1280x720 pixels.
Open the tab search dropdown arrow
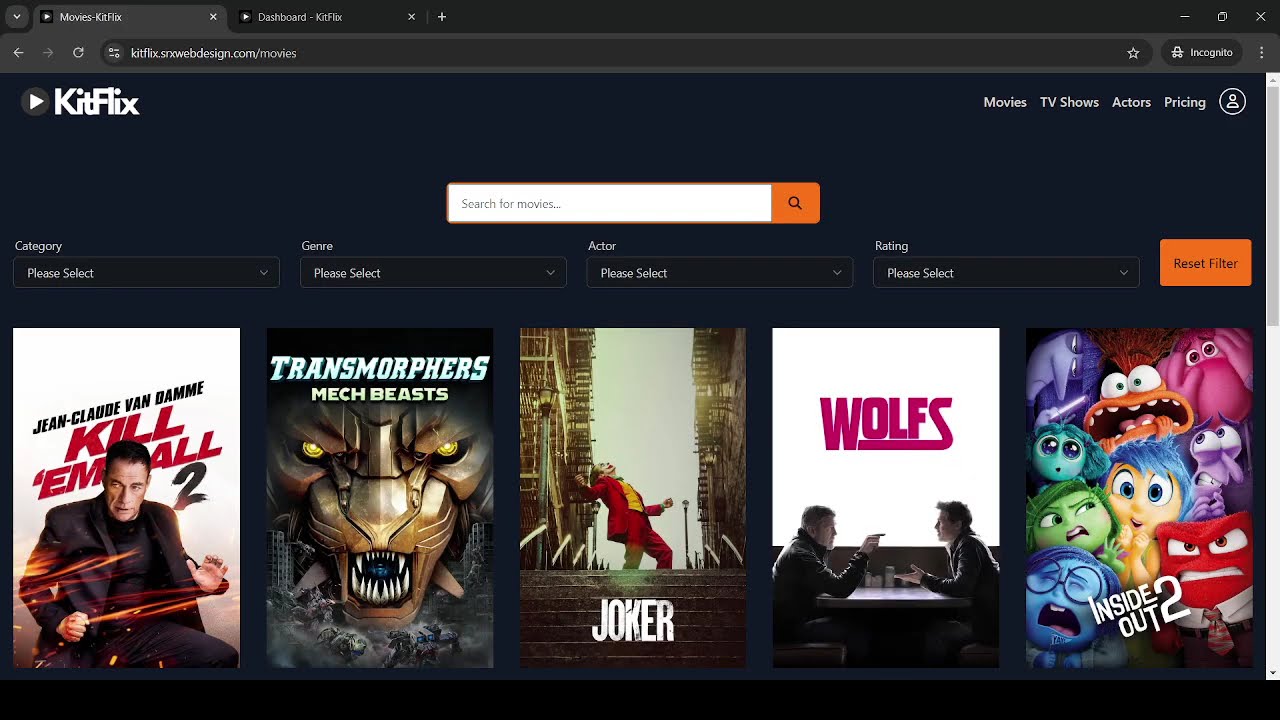coord(16,17)
